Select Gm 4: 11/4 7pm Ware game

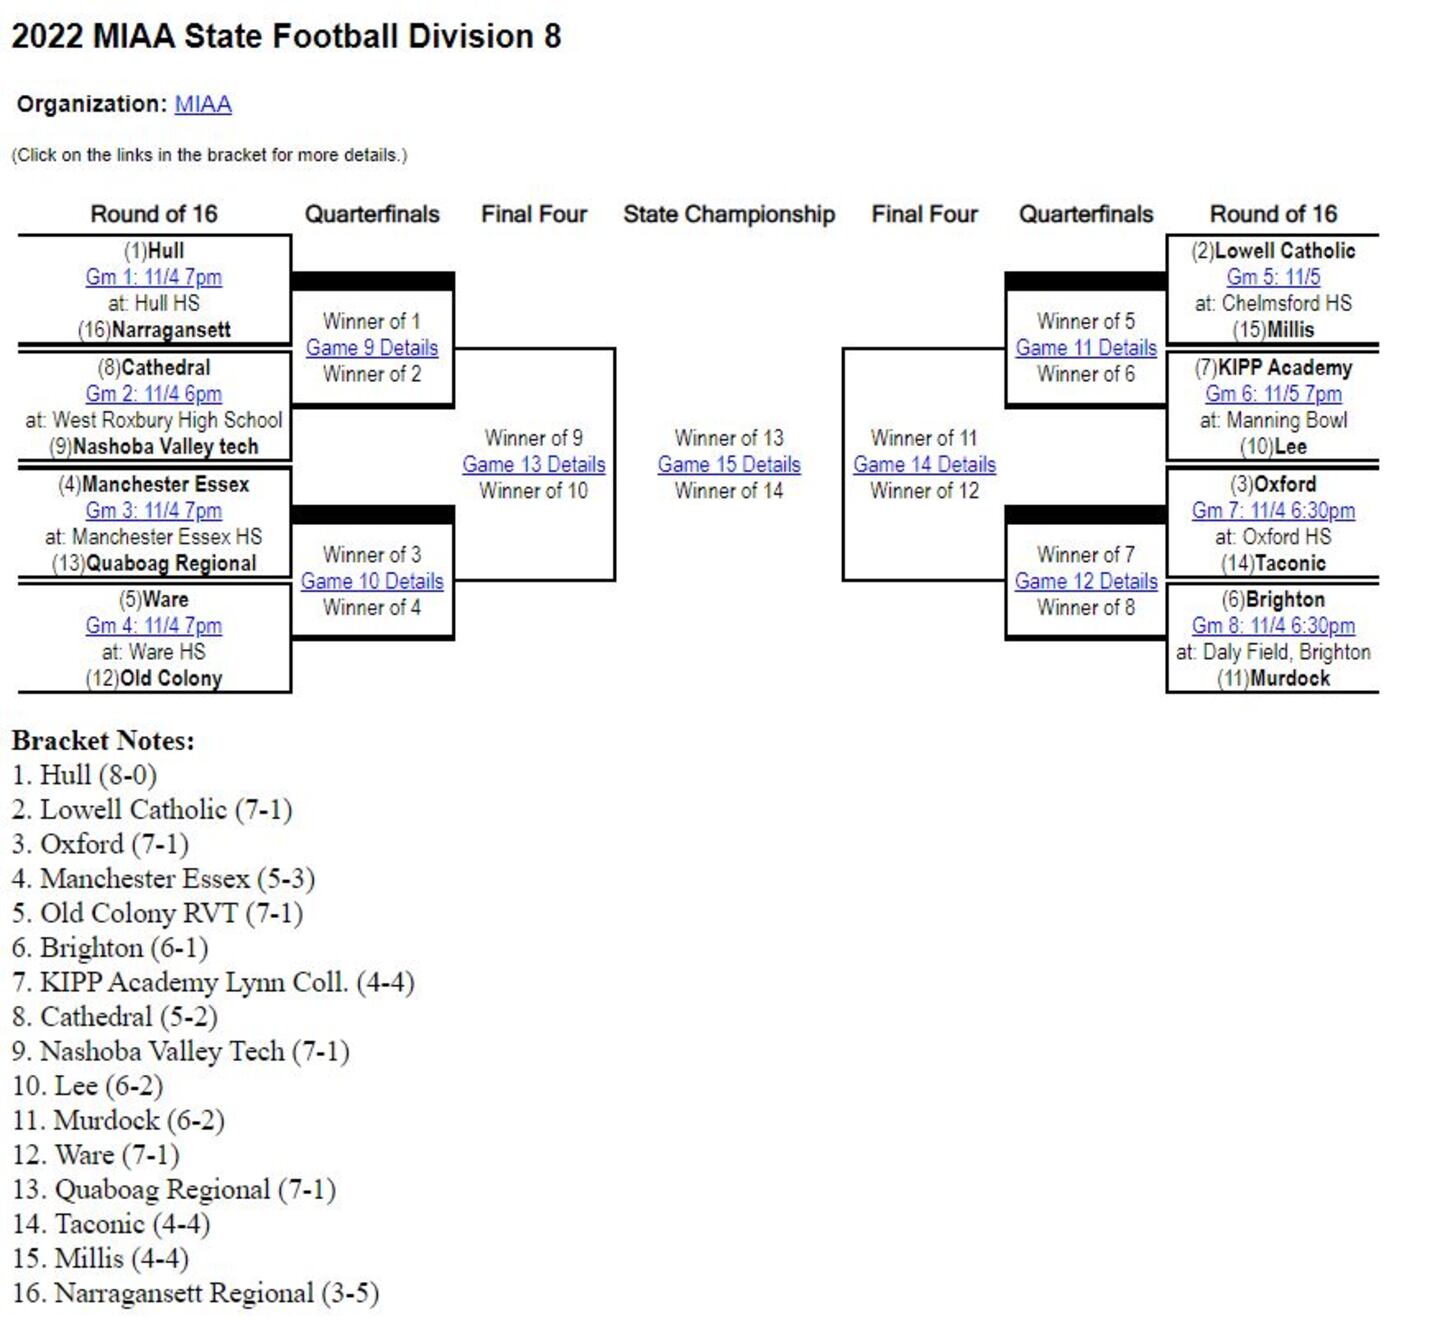pyautogui.click(x=154, y=626)
